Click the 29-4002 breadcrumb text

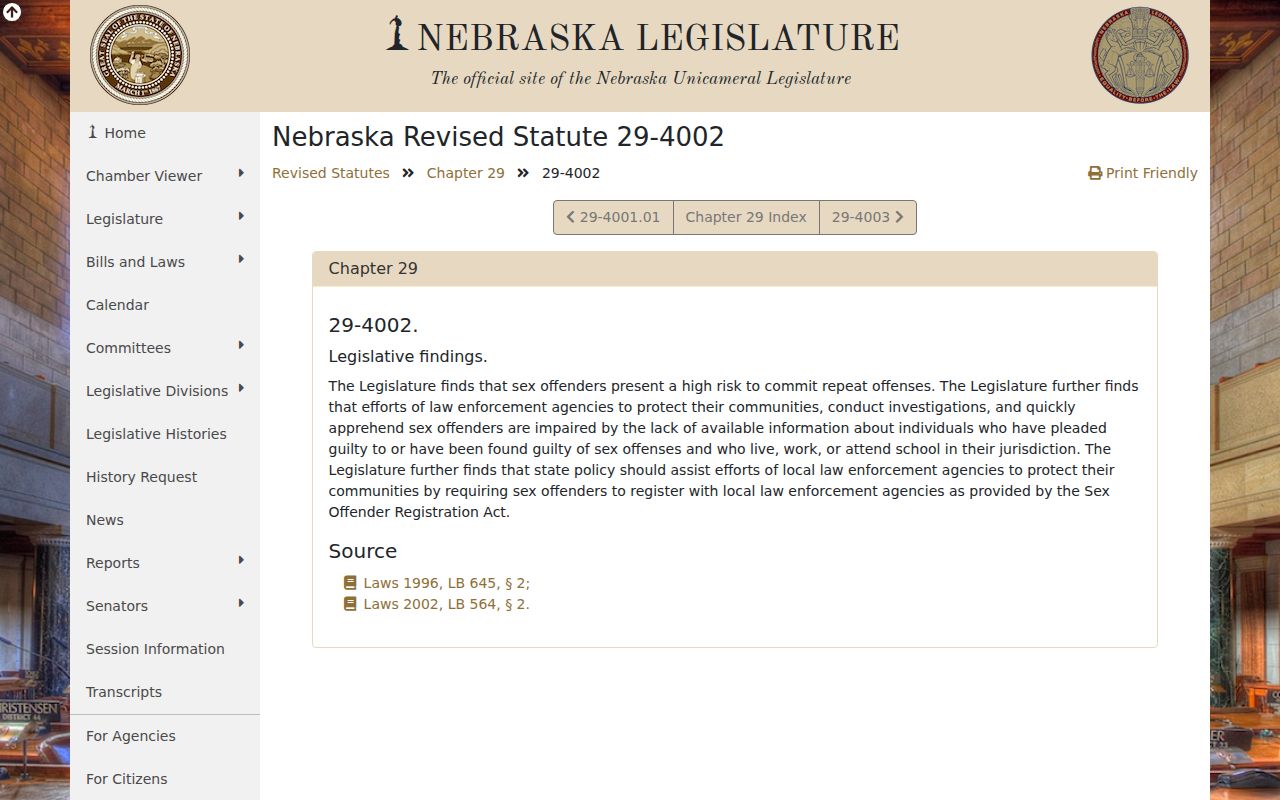tap(571, 173)
